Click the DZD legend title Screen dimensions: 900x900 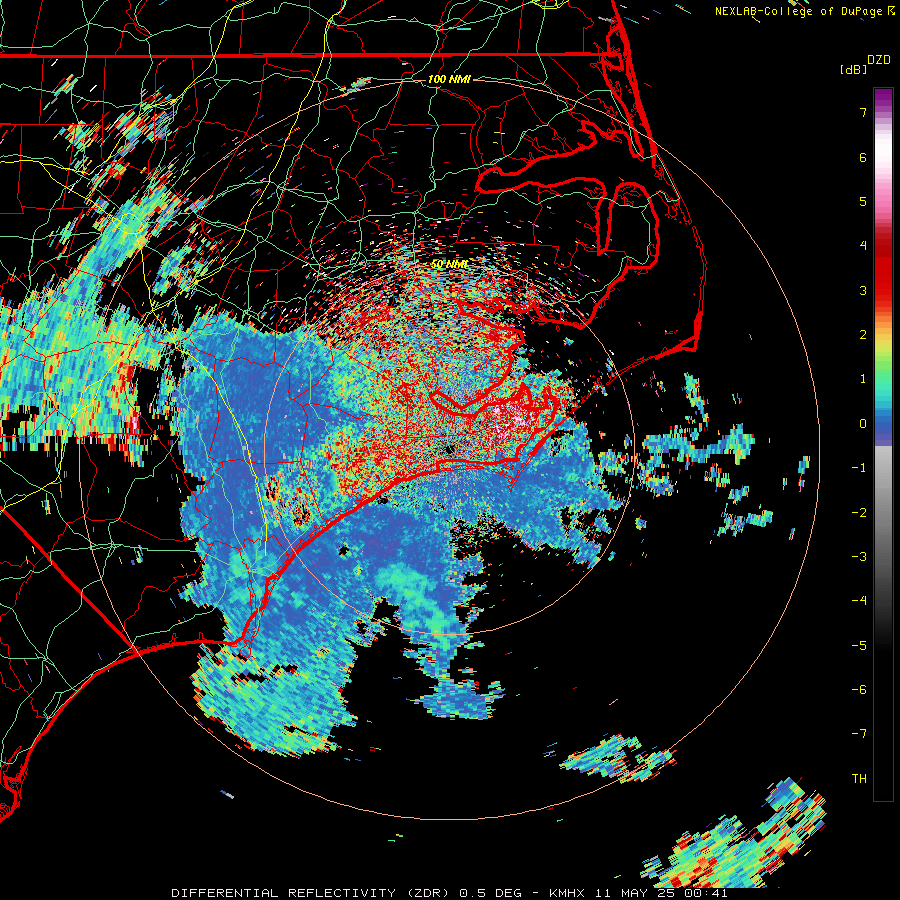point(879,60)
